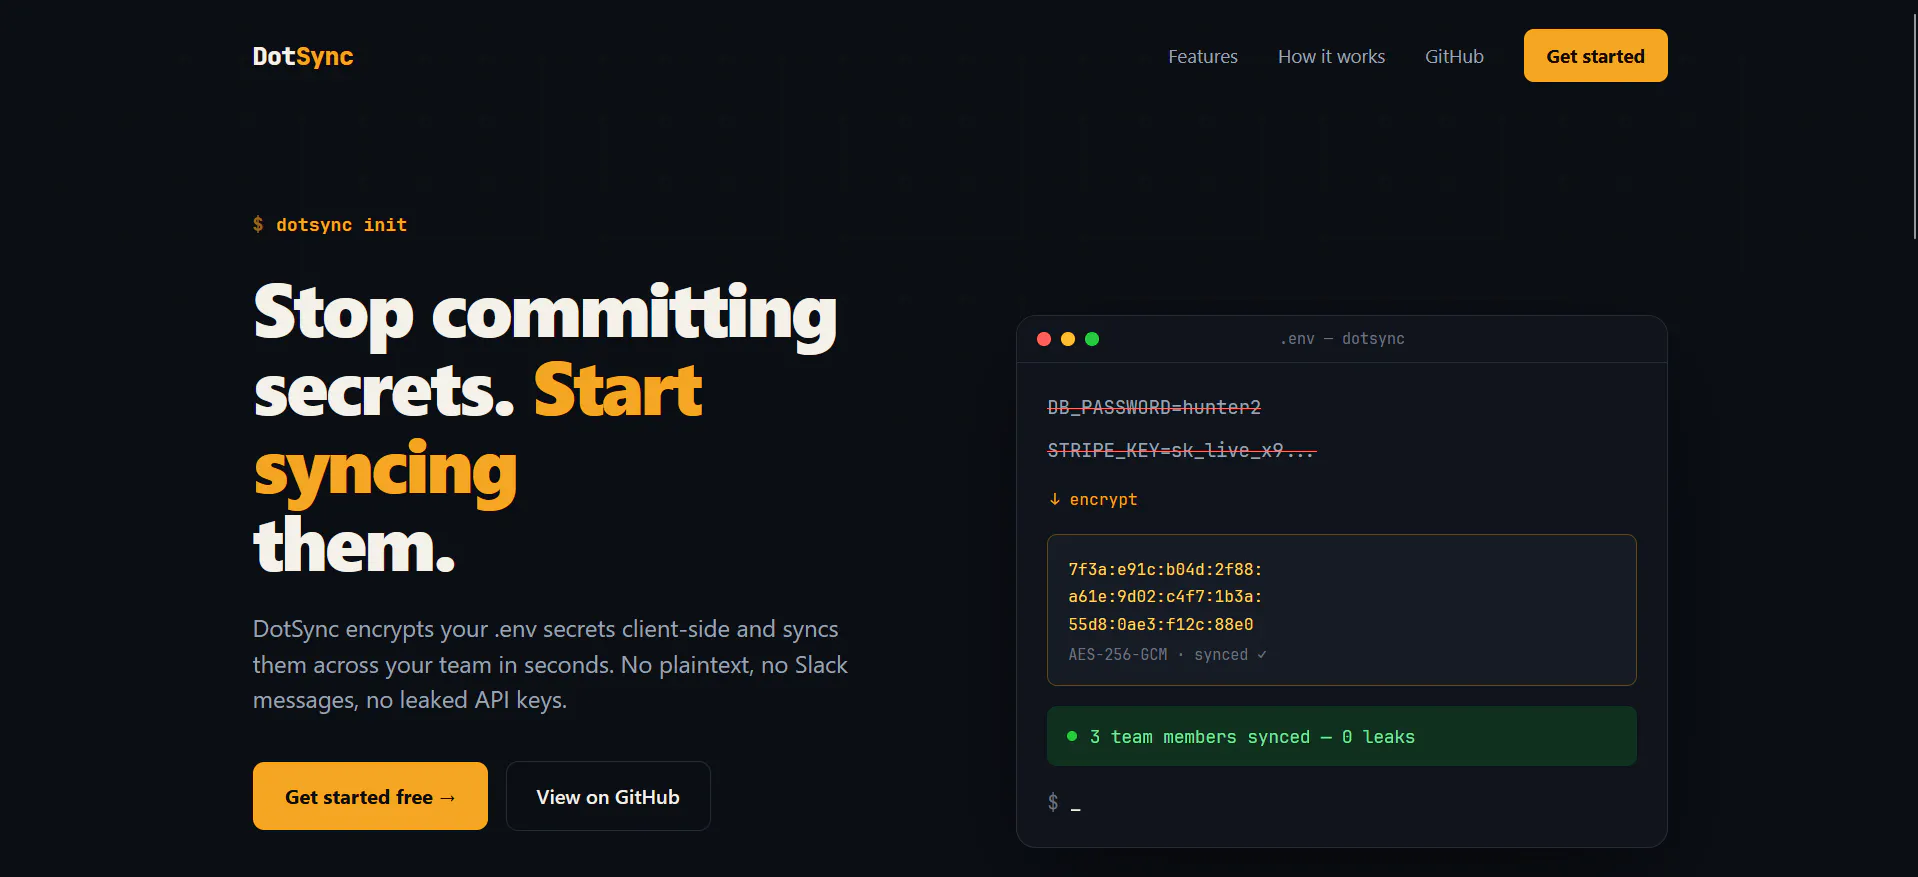This screenshot has height=877, width=1918.
Task: Click the 'DotSync encrypts your .env' description paragraph
Action: (550, 664)
